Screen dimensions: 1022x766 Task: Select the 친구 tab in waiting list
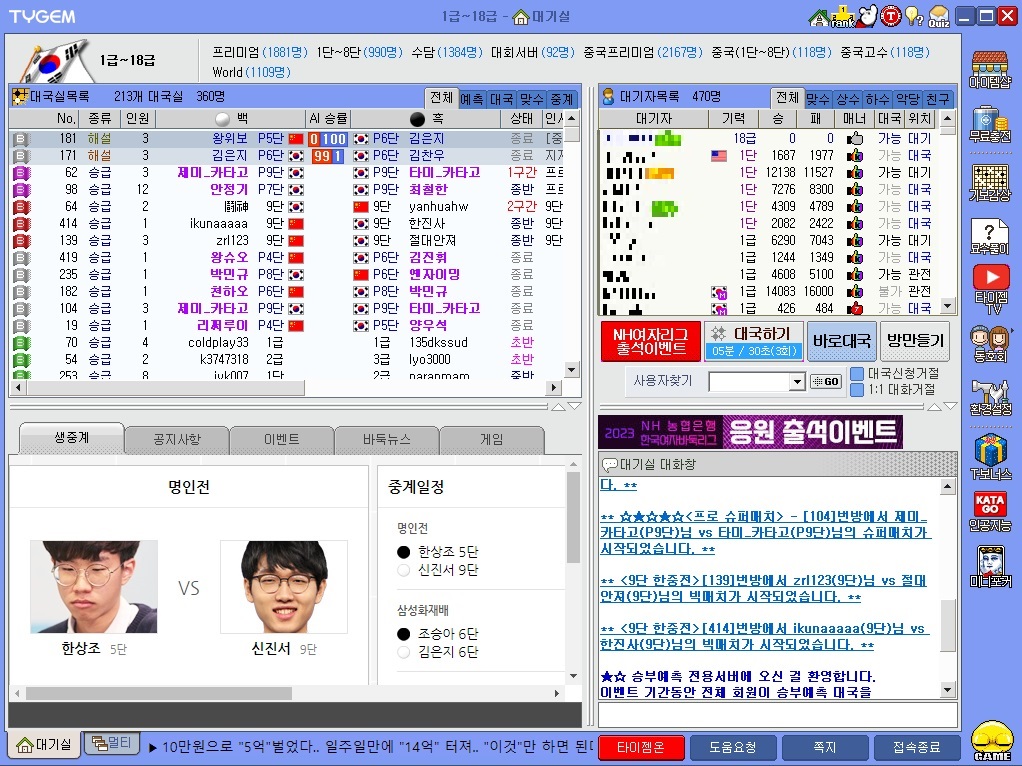click(937, 99)
